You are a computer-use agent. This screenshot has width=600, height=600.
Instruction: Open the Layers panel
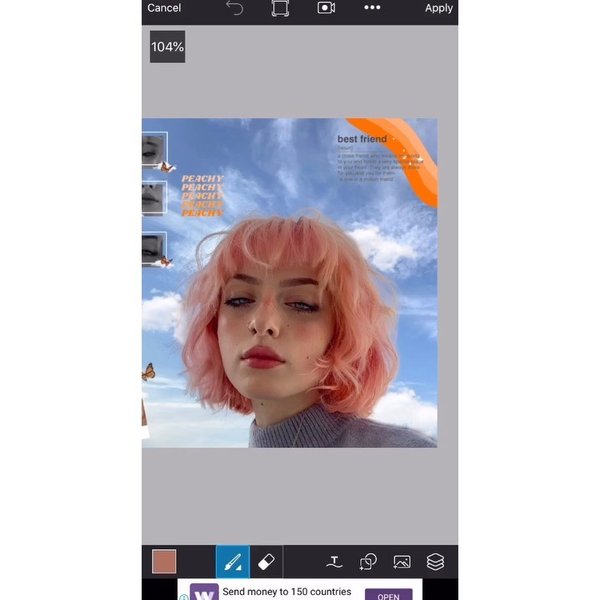coord(435,562)
